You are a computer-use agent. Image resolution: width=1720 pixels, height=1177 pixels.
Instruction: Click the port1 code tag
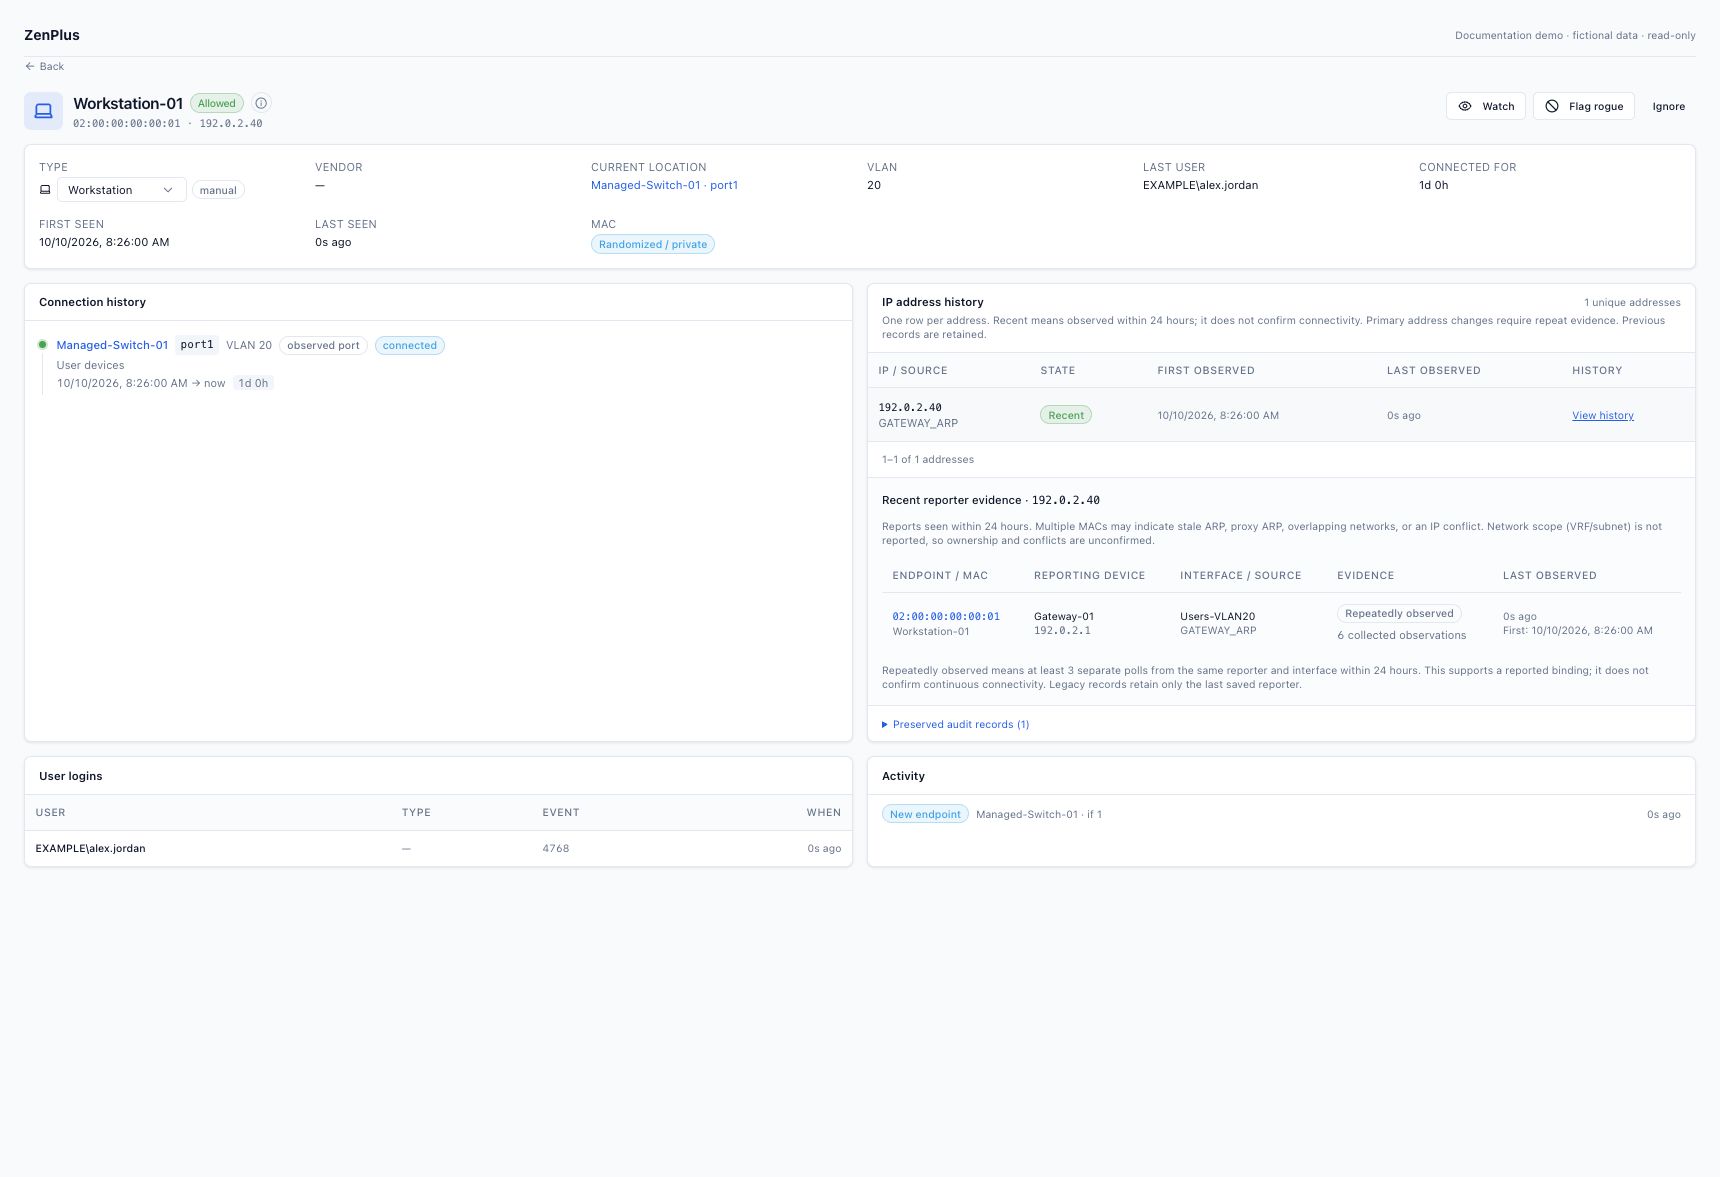click(197, 345)
